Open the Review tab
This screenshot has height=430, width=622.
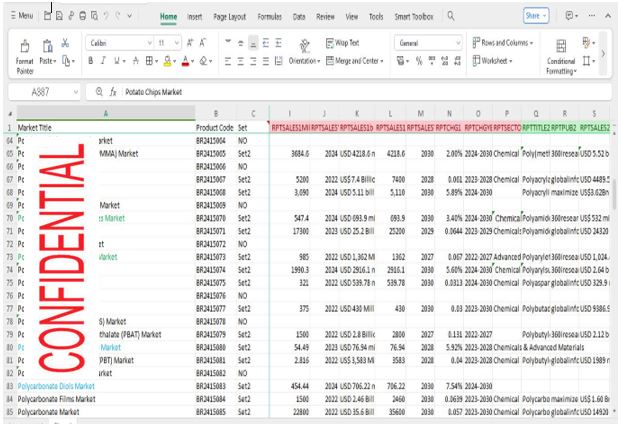tap(325, 17)
